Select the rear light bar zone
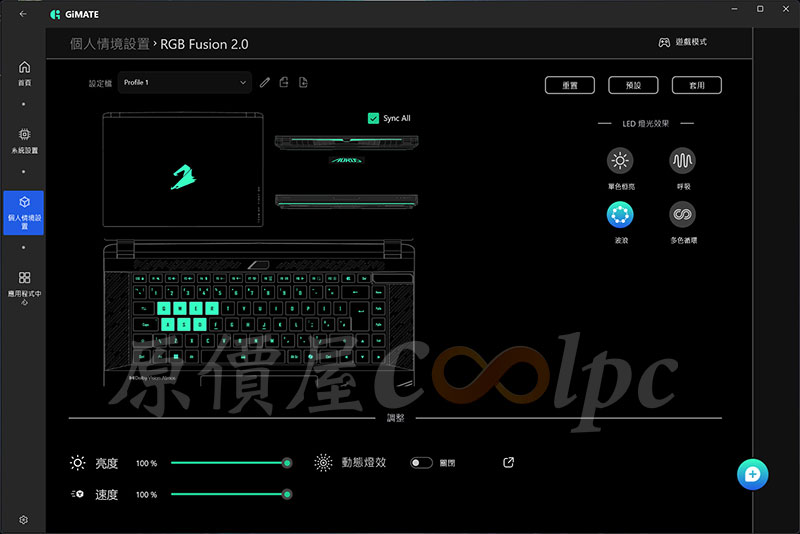The image size is (800, 534). click(x=346, y=141)
